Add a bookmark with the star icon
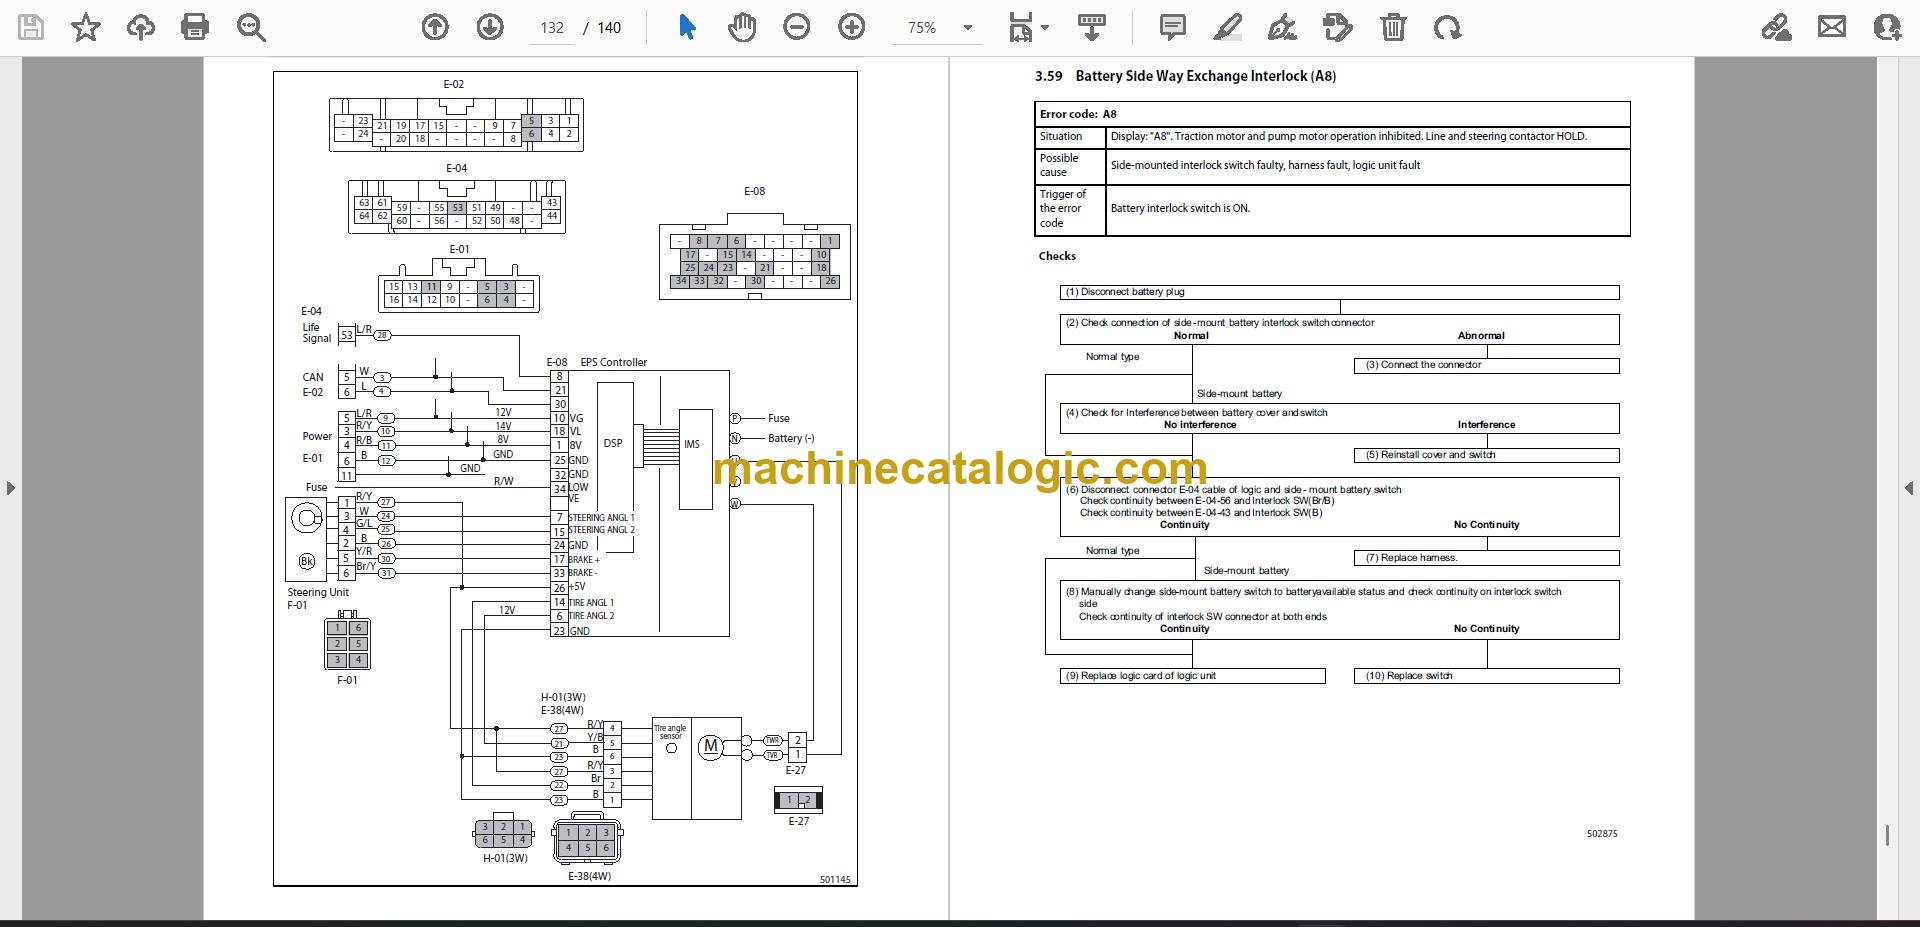 point(86,27)
